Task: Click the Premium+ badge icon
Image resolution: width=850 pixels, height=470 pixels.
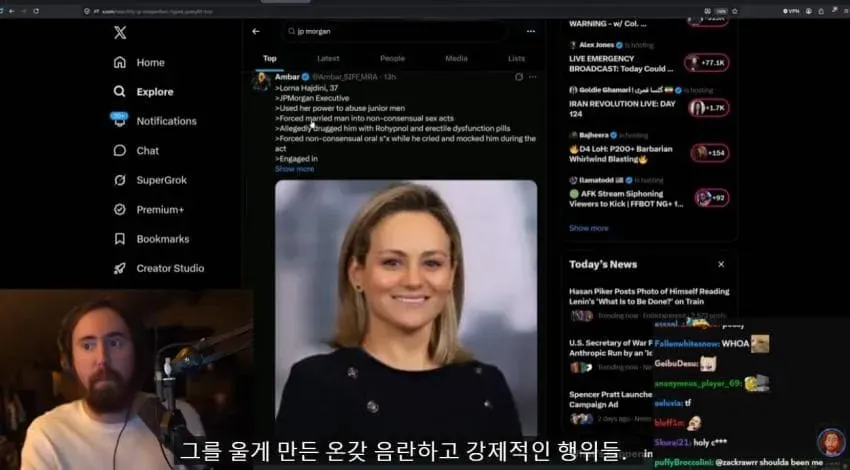Action: tap(120, 209)
